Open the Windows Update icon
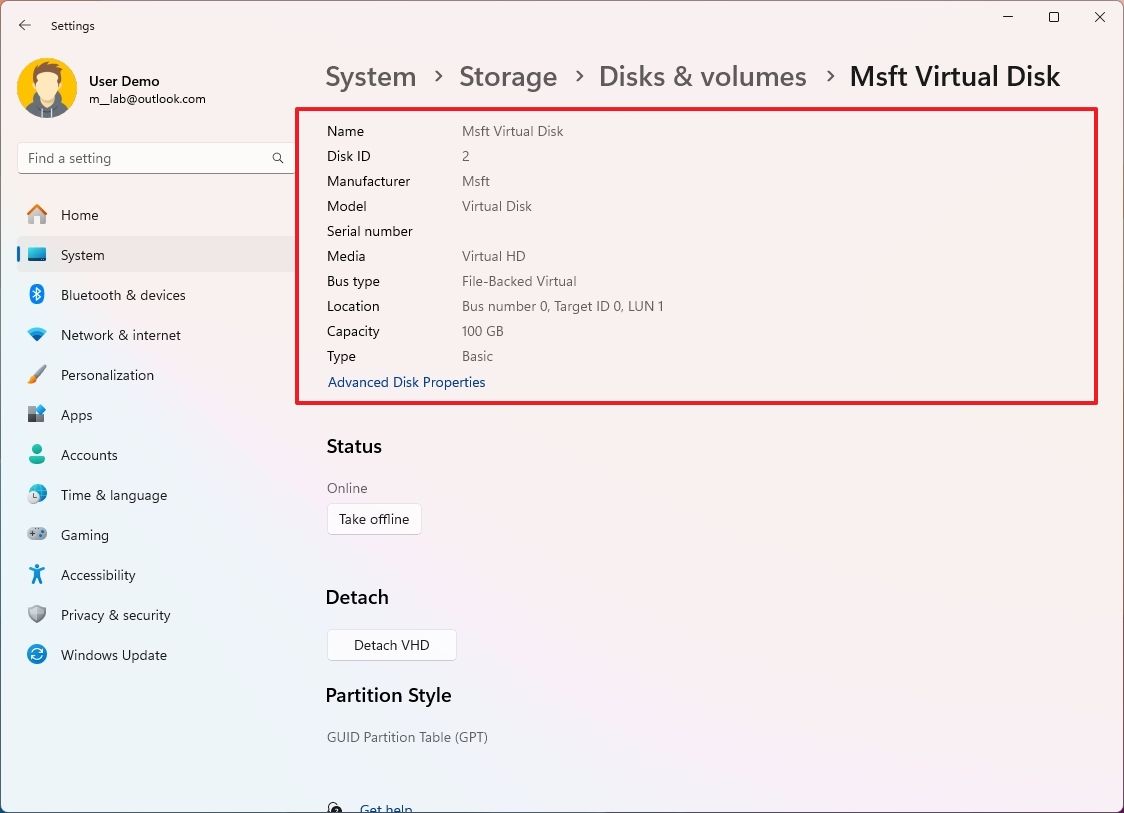The height and width of the screenshot is (813, 1124). pyautogui.click(x=36, y=655)
